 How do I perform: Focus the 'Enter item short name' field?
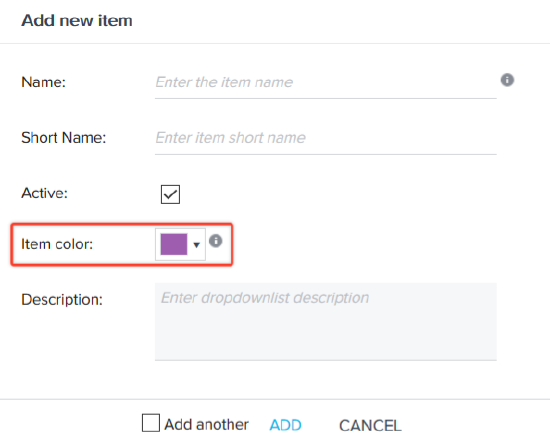tap(326, 138)
